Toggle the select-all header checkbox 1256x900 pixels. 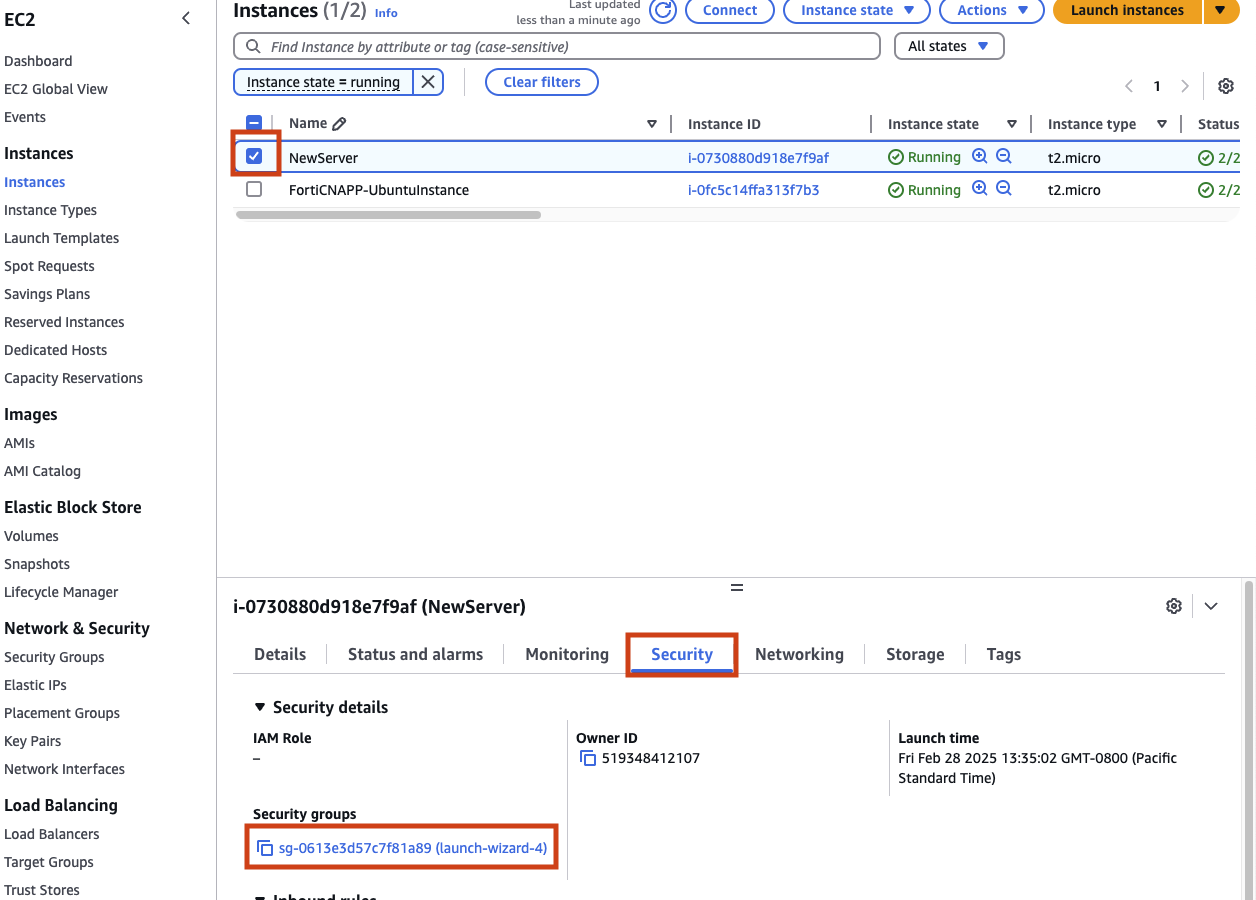(x=254, y=123)
